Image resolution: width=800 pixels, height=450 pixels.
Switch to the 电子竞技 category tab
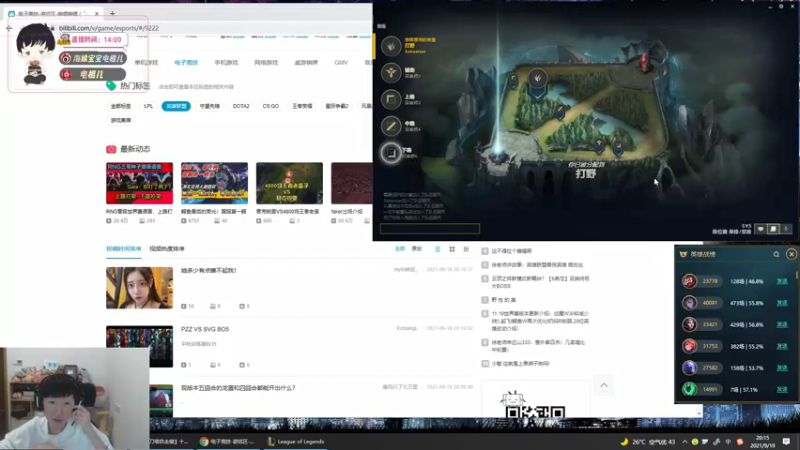186,63
